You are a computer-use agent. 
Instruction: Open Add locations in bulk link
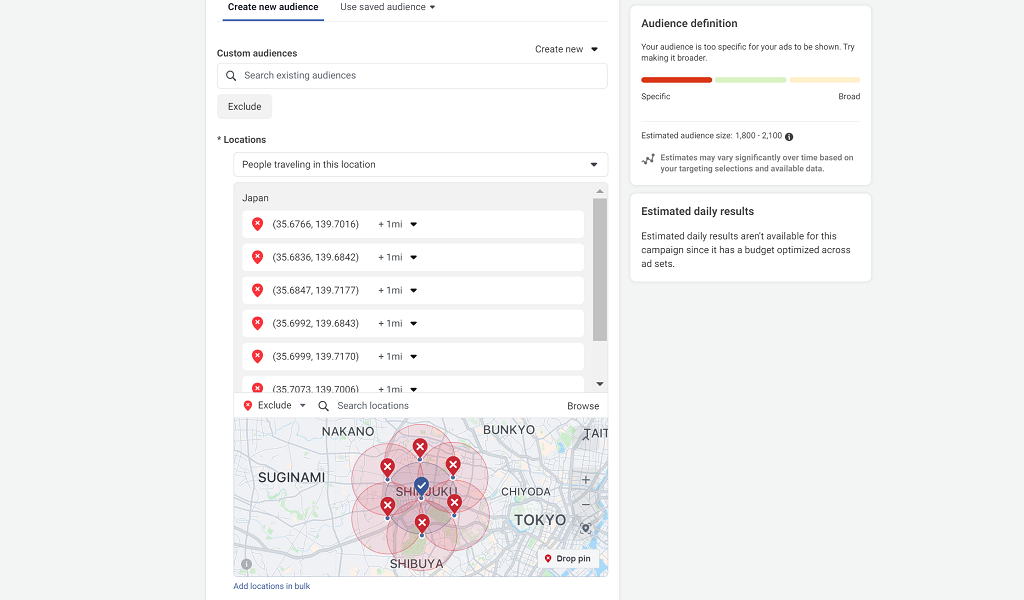coord(272,586)
